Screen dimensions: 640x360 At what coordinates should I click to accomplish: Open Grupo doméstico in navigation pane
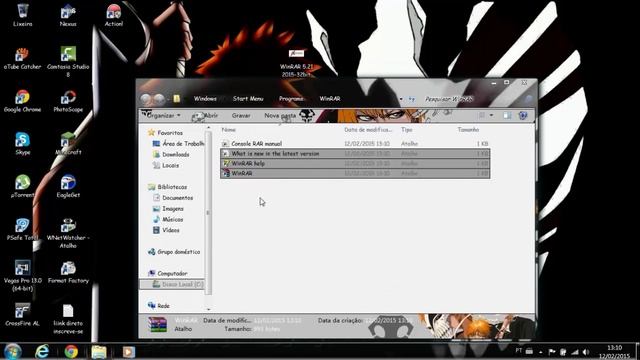pyautogui.click(x=174, y=252)
